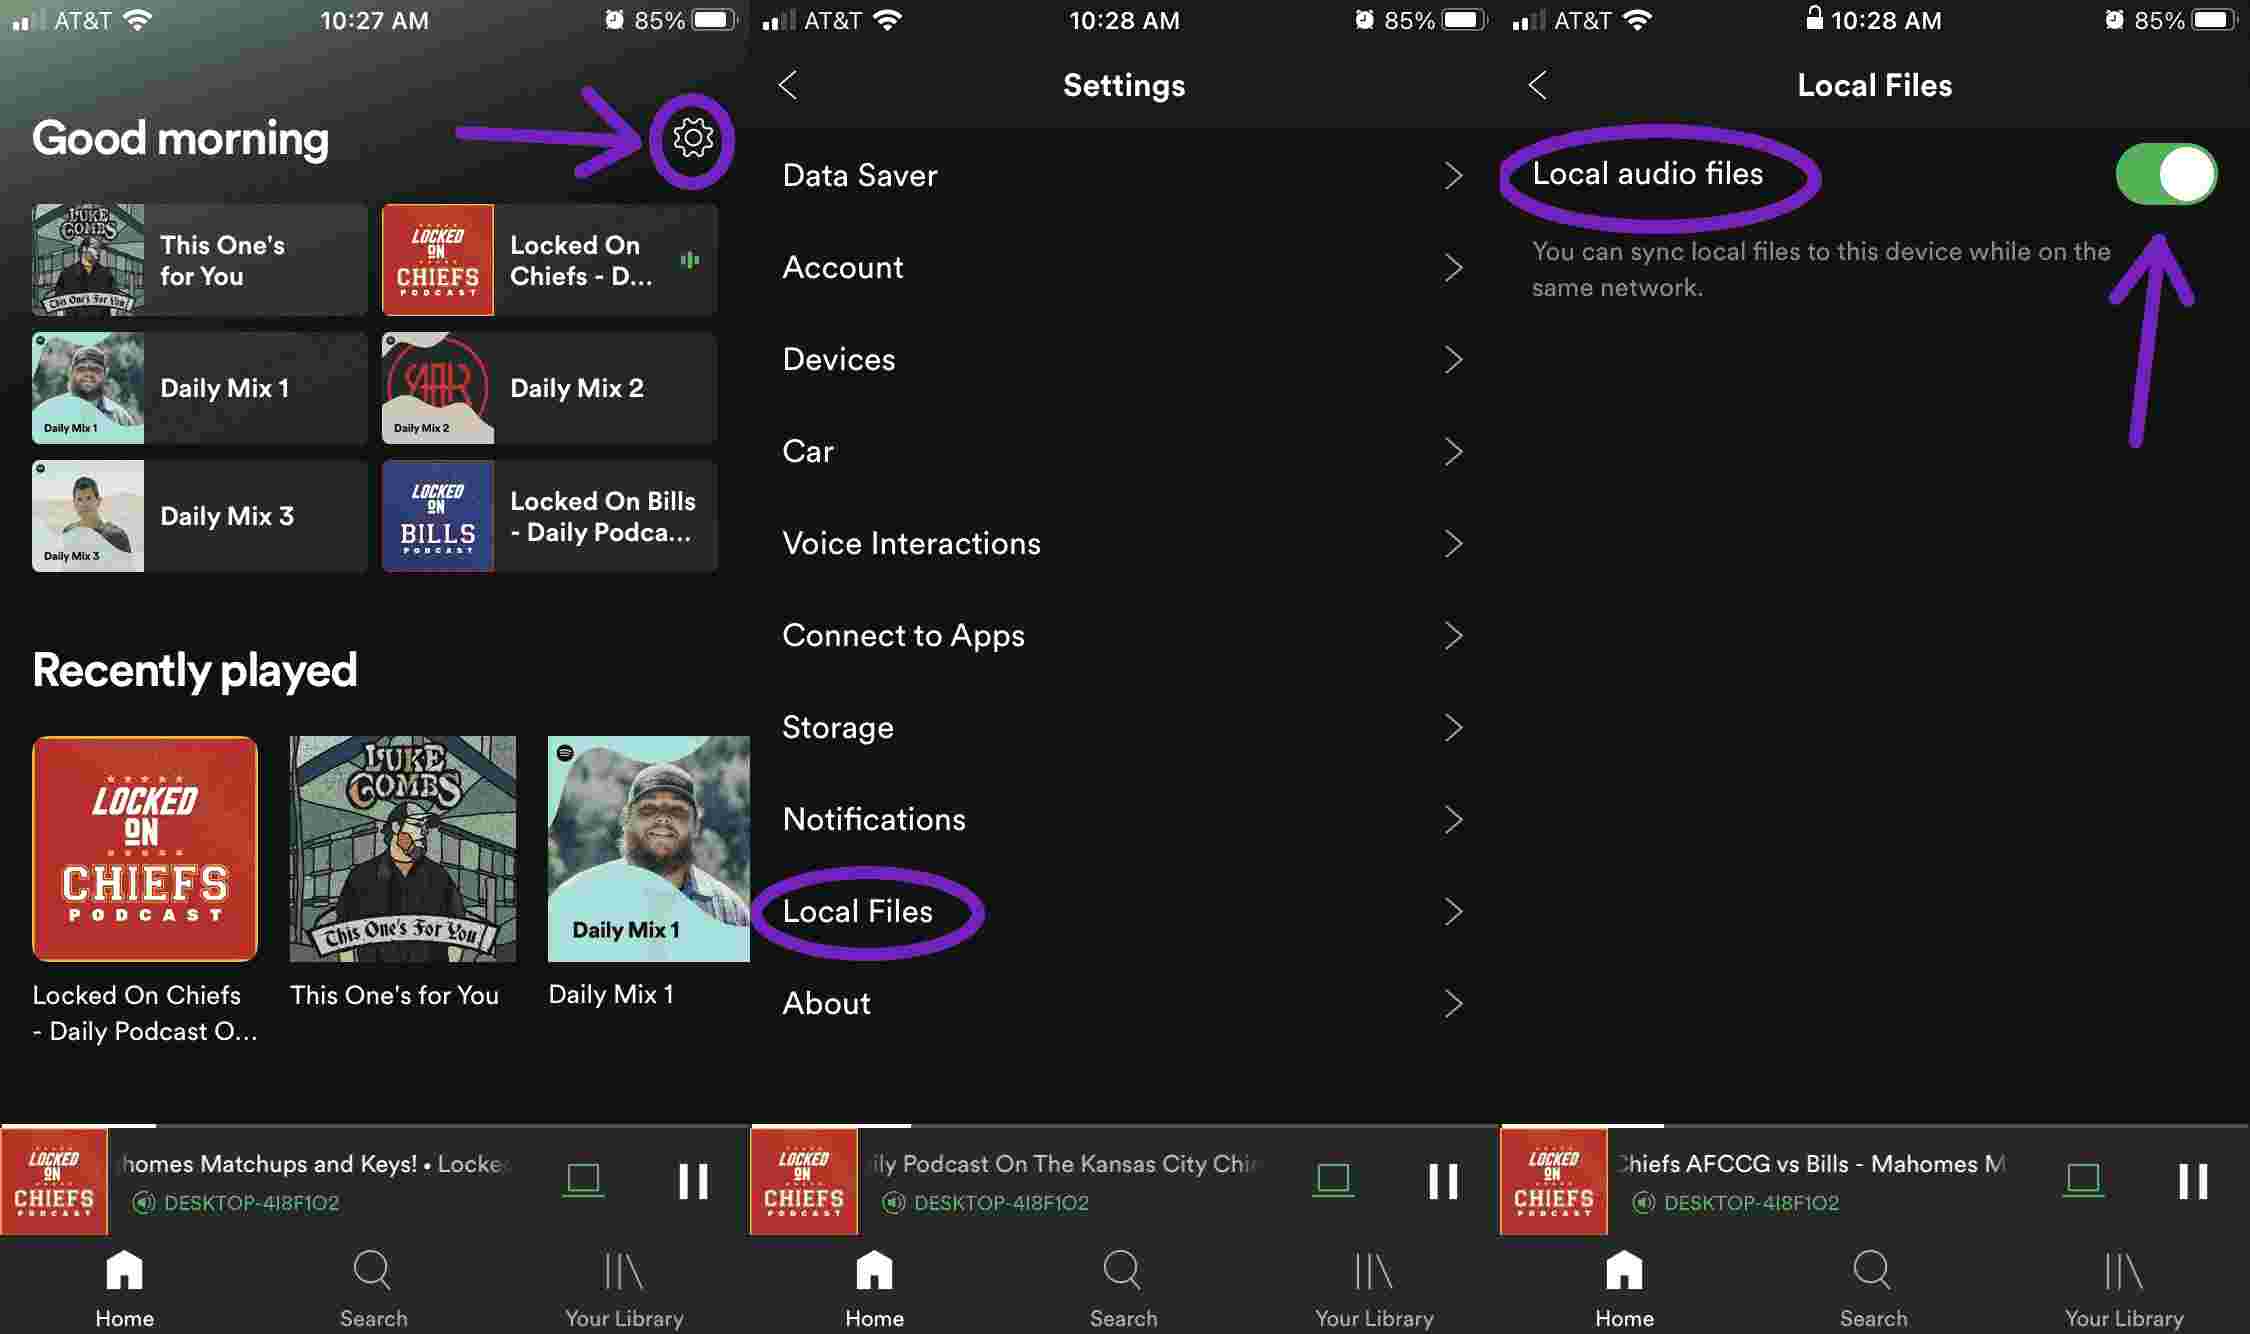Go back from Settings screen

788,85
